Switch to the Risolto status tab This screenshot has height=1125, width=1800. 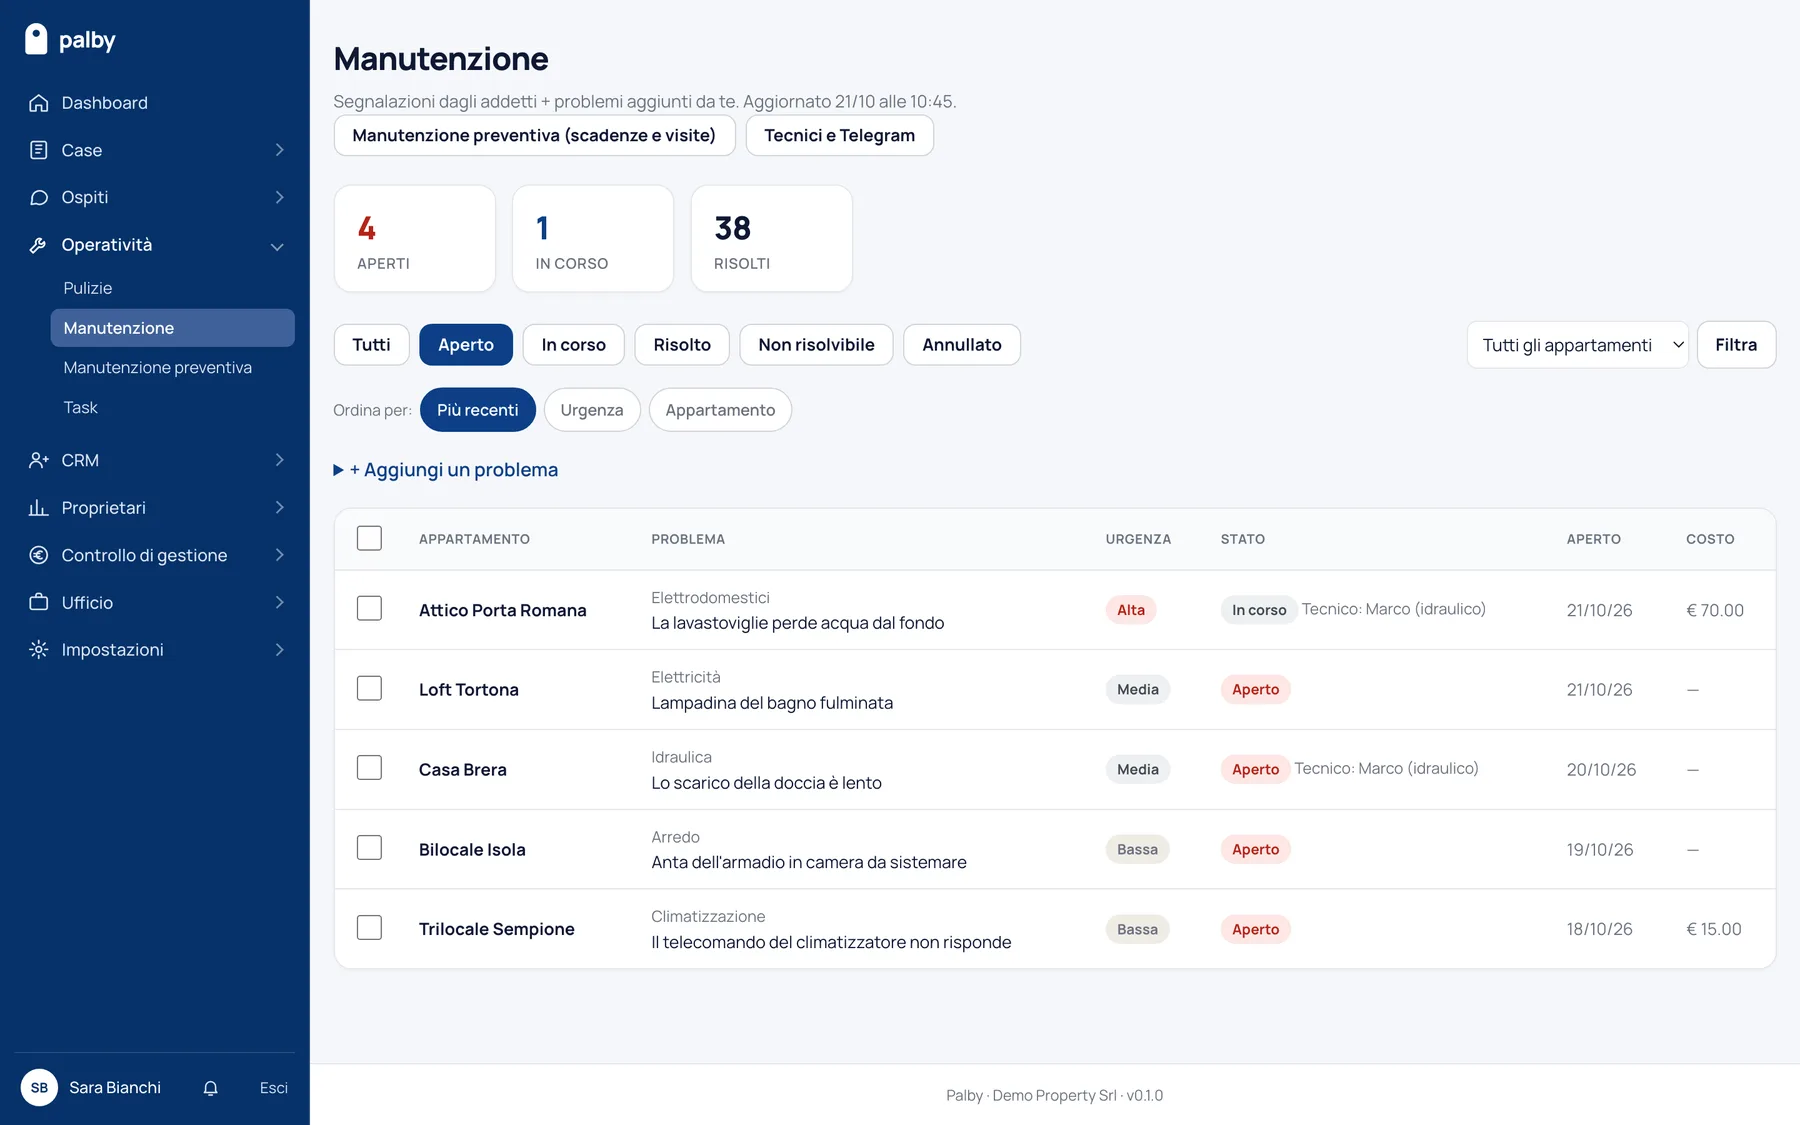pyautogui.click(x=682, y=345)
